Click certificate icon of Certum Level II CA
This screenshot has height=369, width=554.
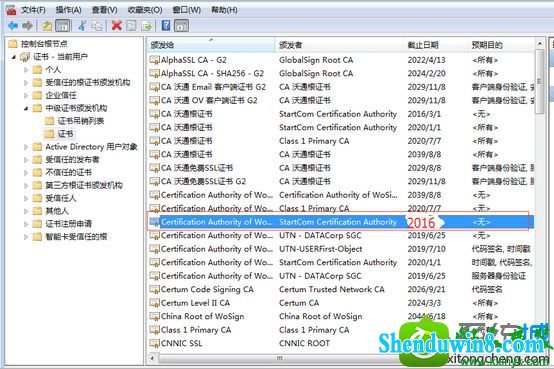[154, 303]
